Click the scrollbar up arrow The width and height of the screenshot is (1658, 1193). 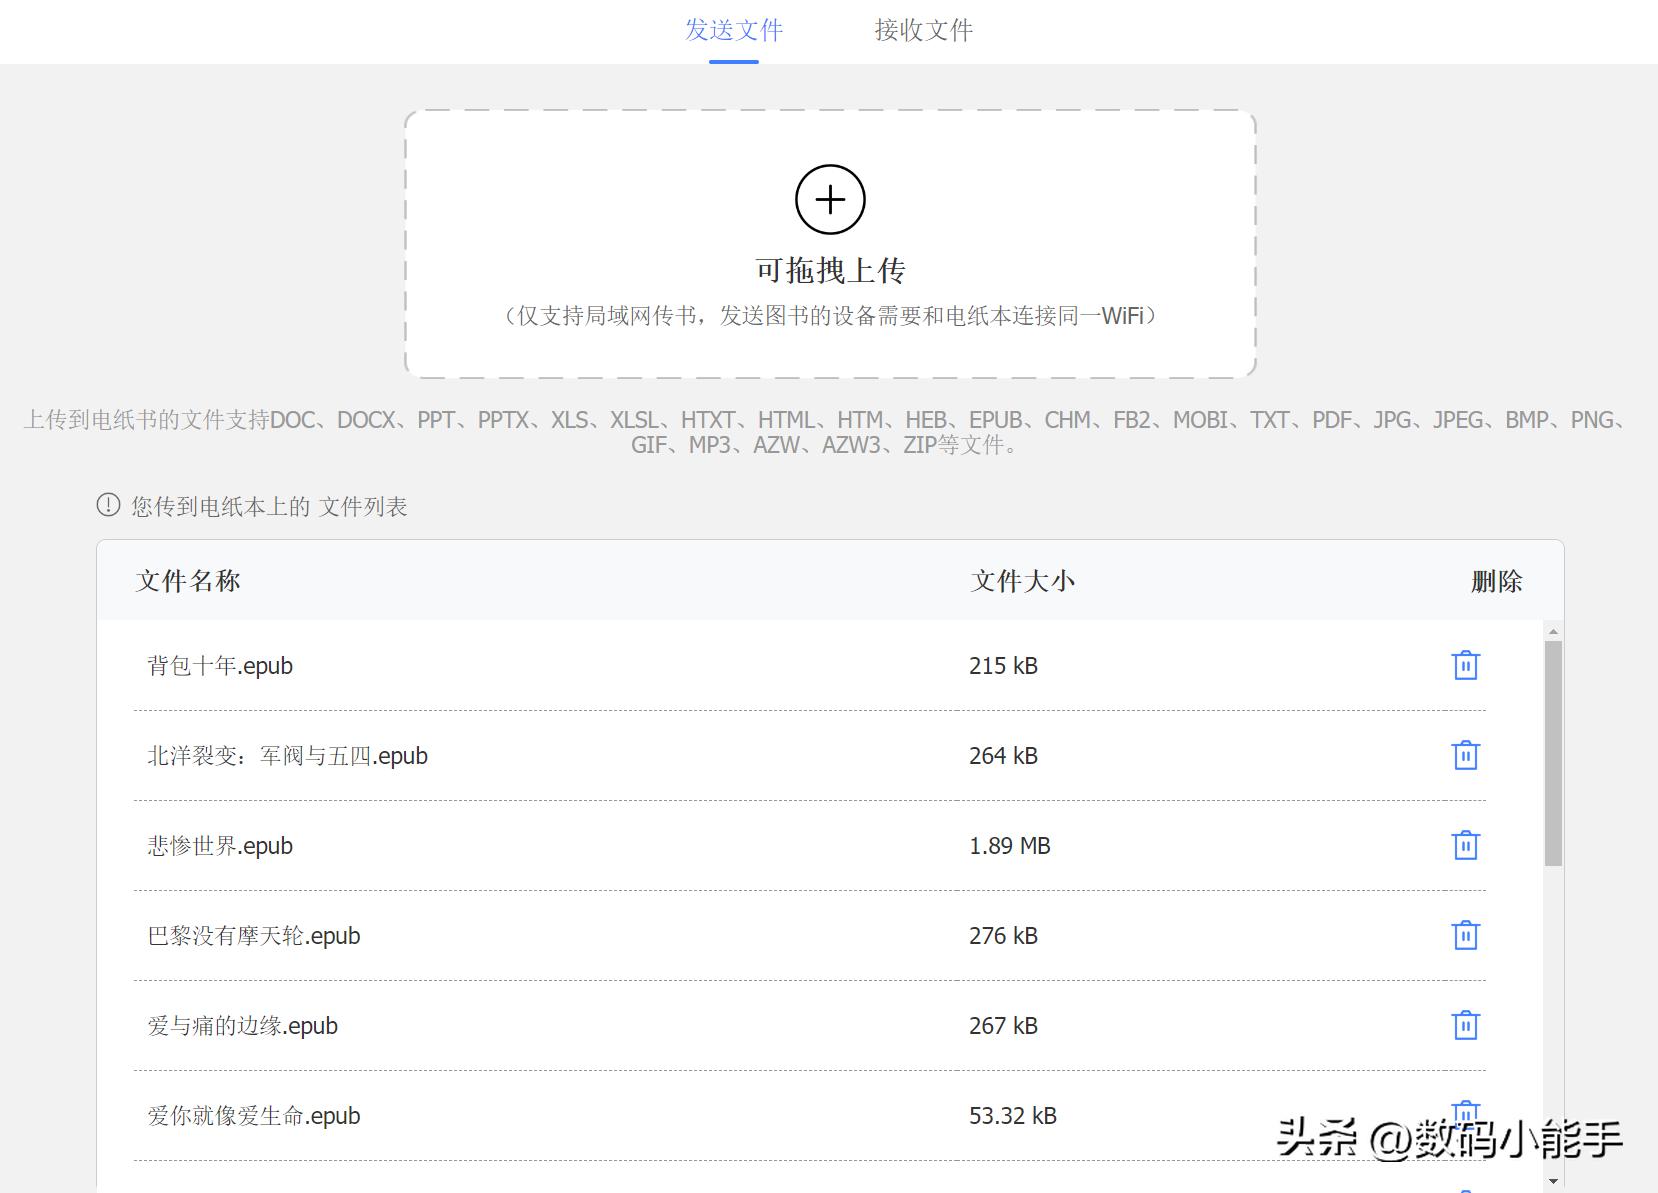(x=1552, y=630)
